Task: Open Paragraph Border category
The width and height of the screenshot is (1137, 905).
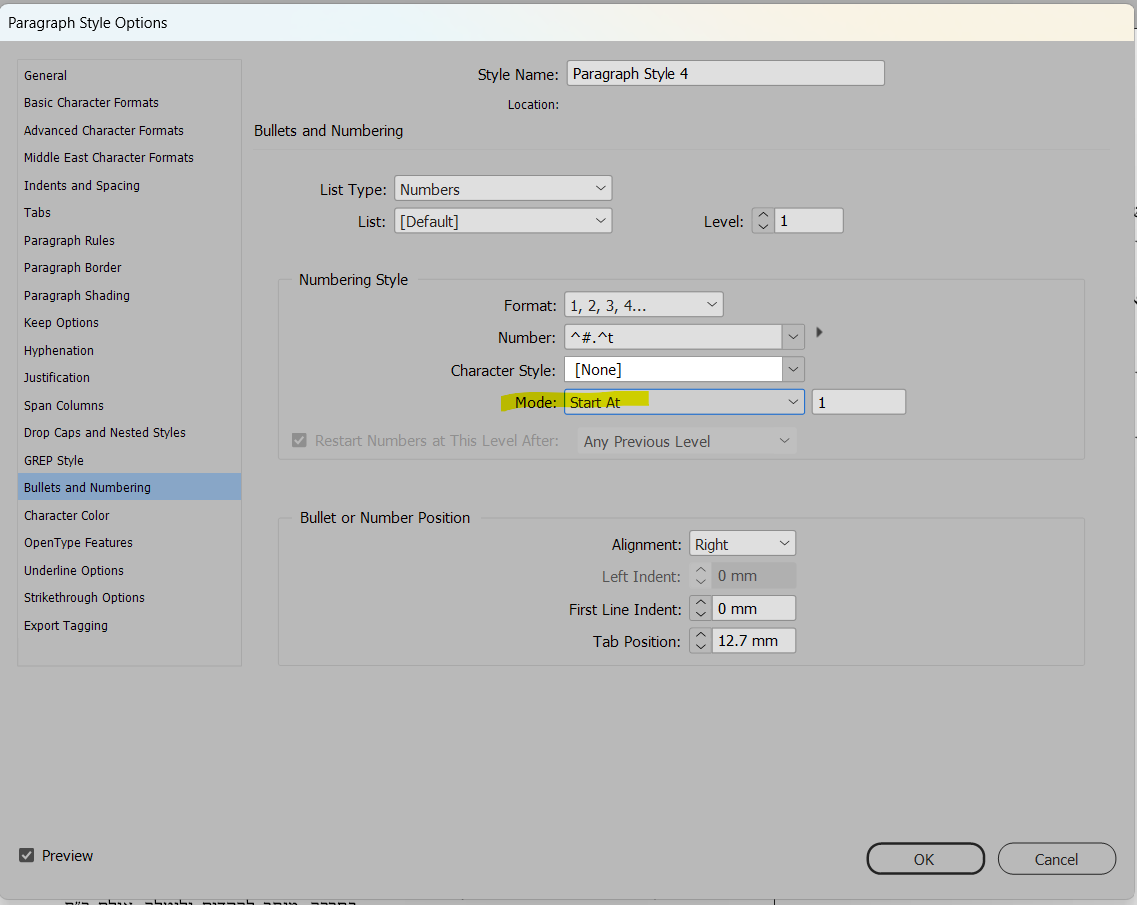Action: point(73,268)
